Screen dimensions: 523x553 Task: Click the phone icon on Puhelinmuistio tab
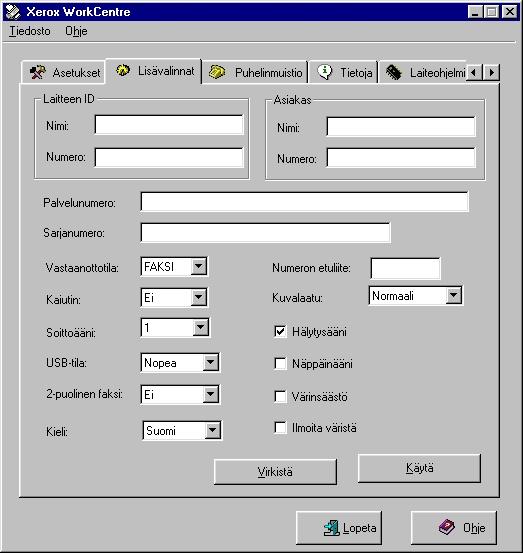point(217,72)
